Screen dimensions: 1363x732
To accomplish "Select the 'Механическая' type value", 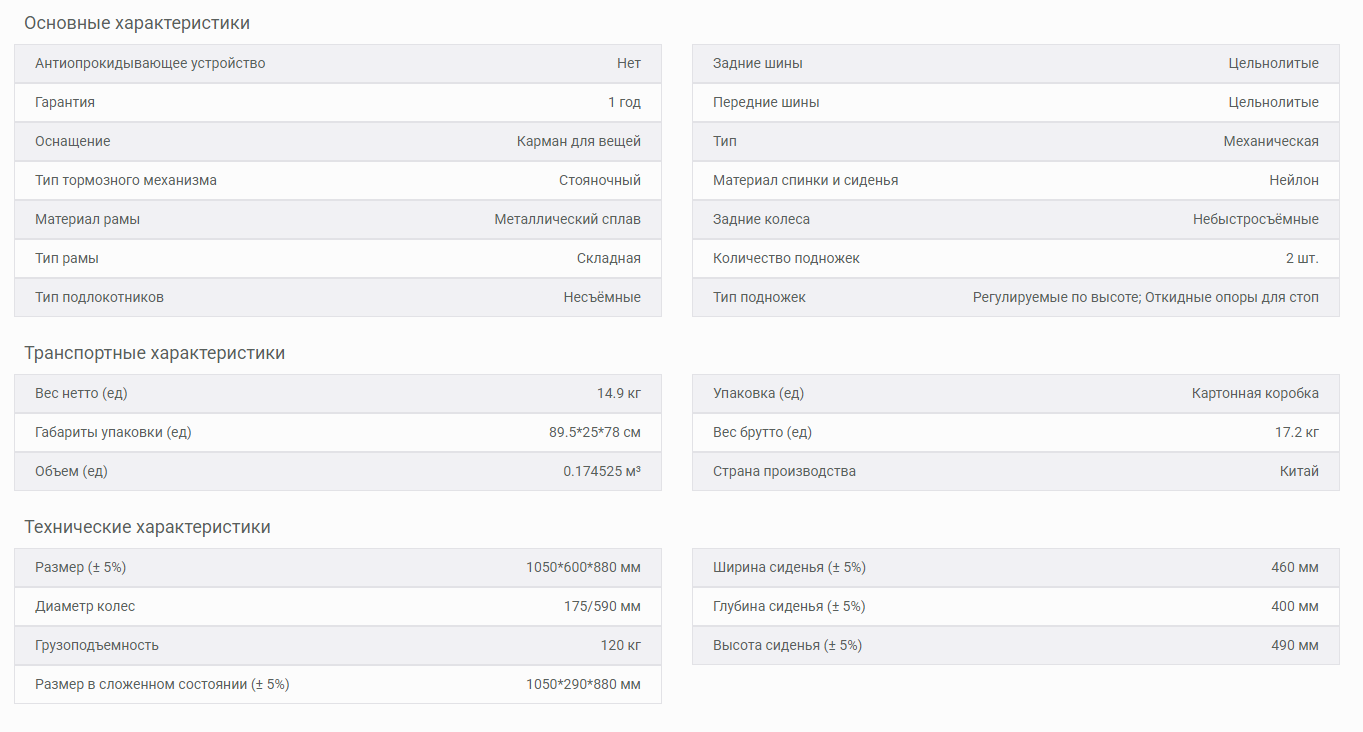I will pyautogui.click(x=1270, y=141).
